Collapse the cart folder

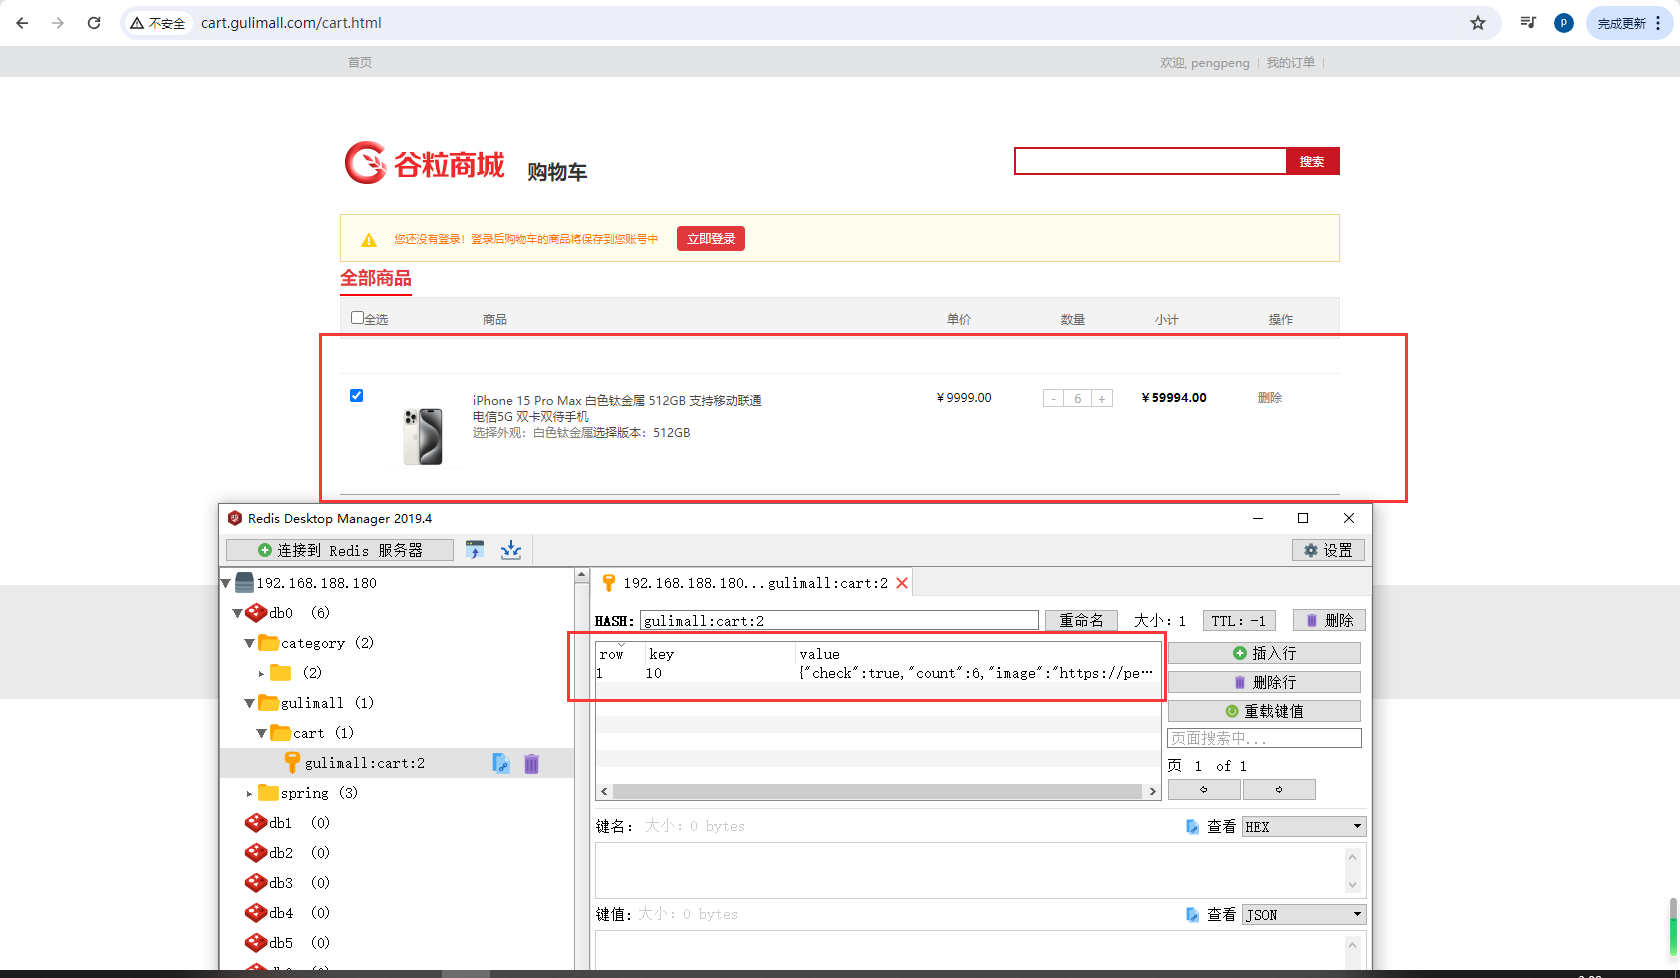(x=262, y=733)
